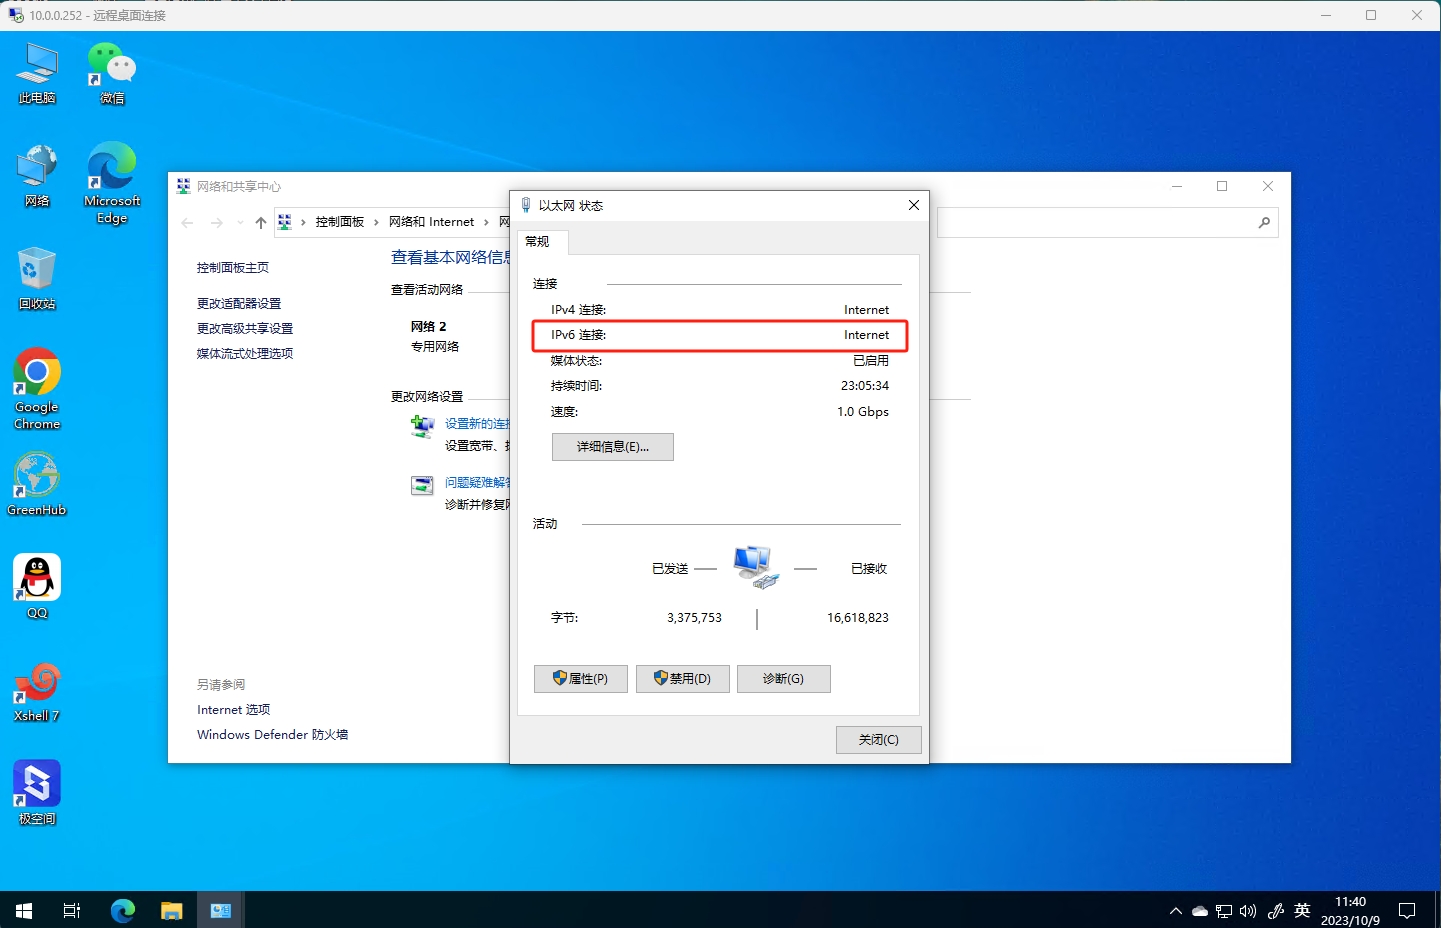
Task: Click the OneDrive icon in system tray
Action: (1199, 910)
